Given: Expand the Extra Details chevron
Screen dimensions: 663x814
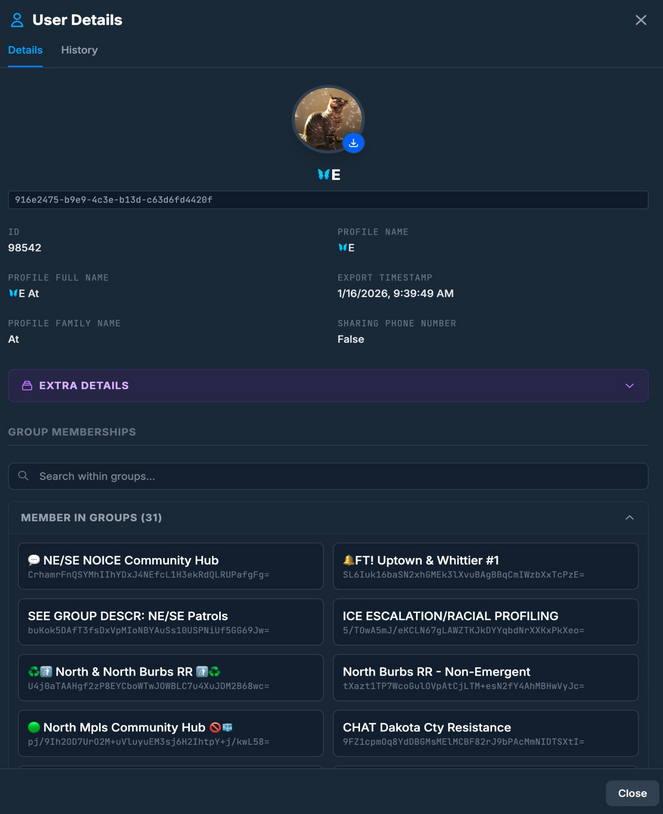Looking at the screenshot, I should pos(629,386).
